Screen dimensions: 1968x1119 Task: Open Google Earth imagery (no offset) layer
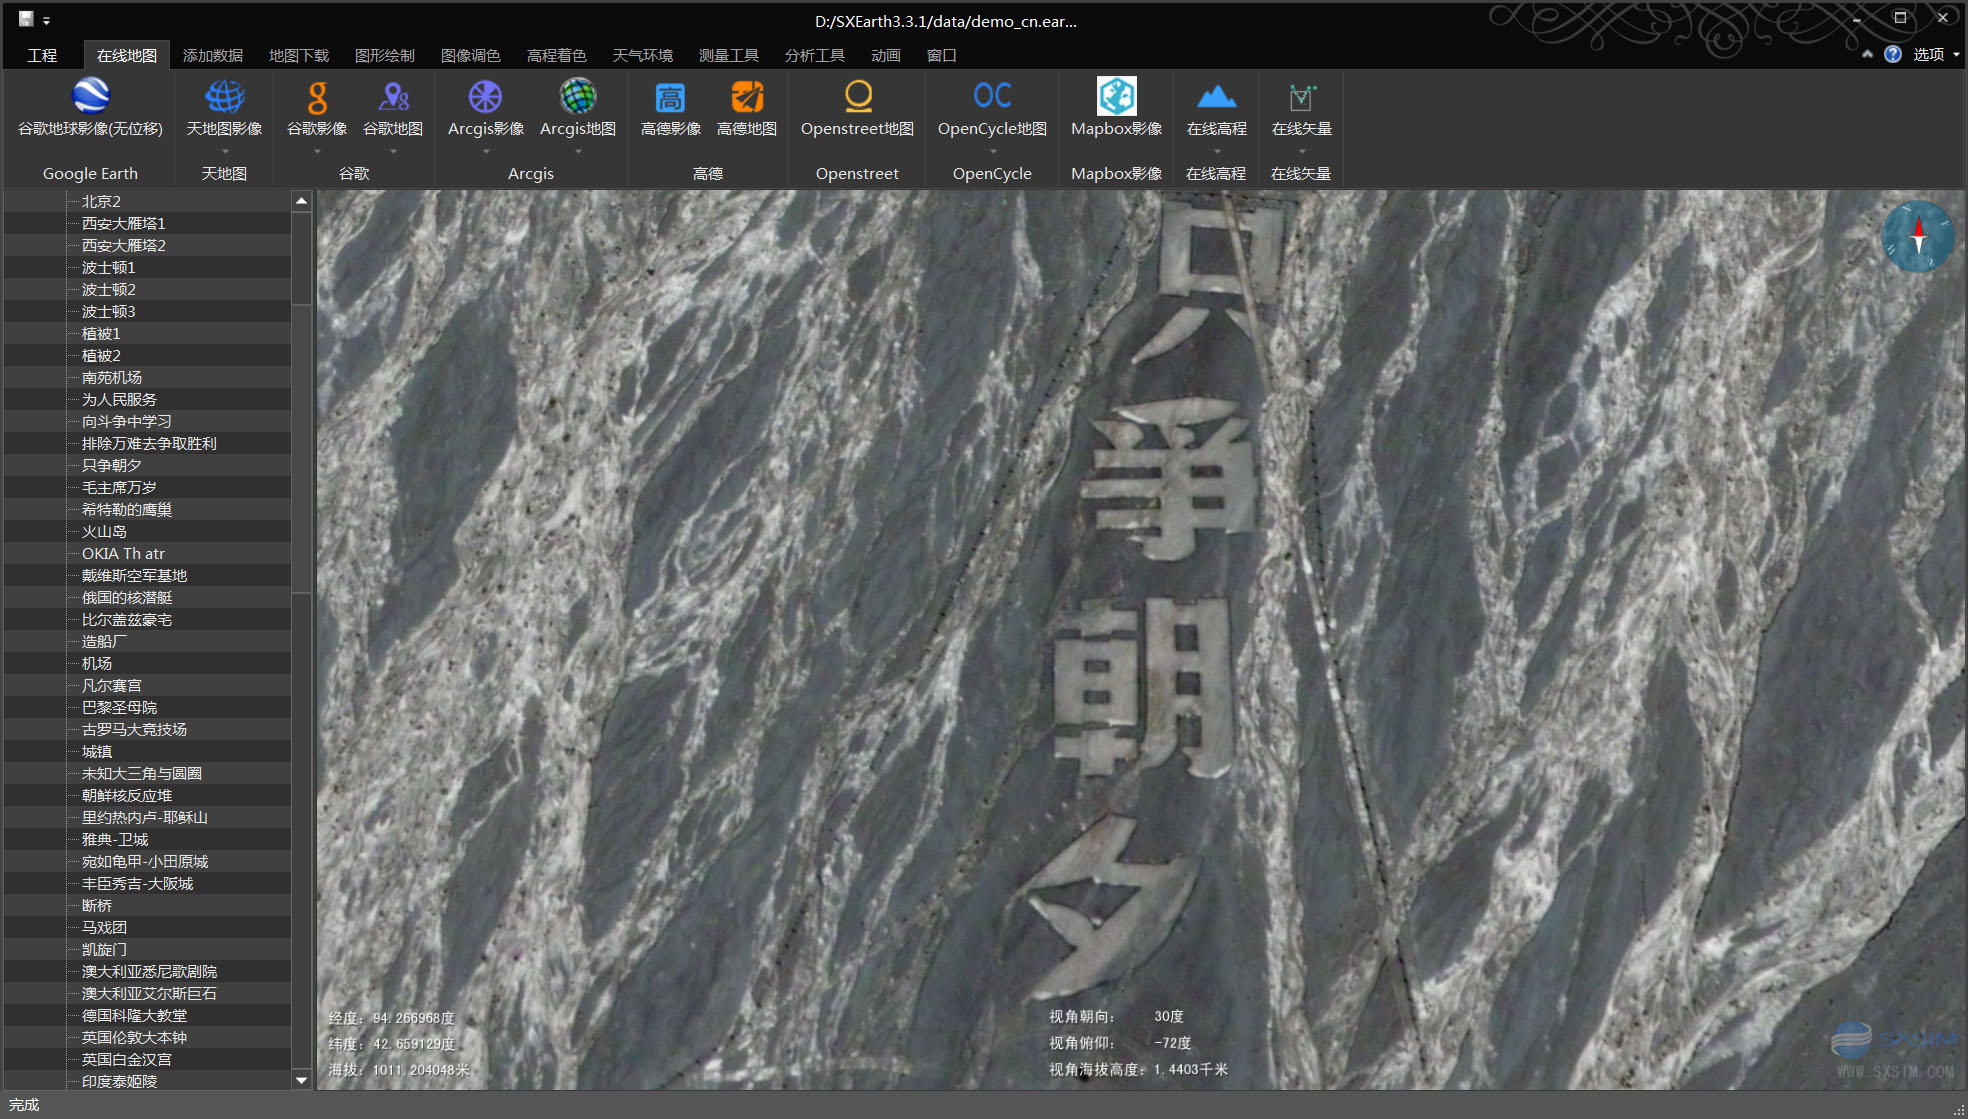click(x=90, y=108)
